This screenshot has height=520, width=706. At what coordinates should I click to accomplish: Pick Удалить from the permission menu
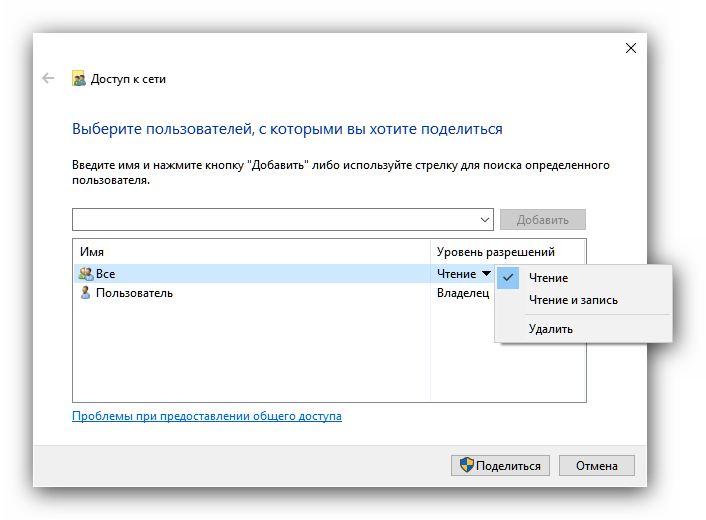coord(550,329)
